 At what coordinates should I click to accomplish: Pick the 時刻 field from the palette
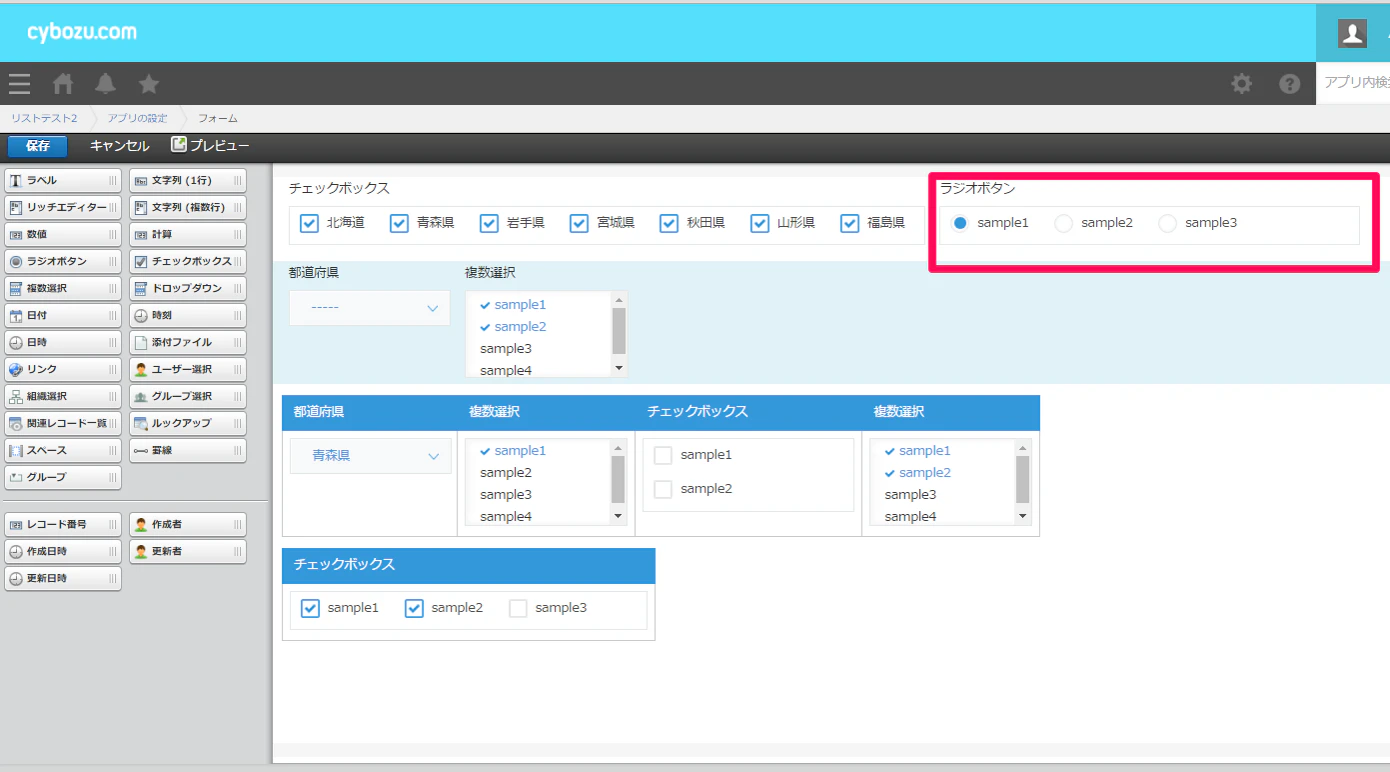(188, 315)
